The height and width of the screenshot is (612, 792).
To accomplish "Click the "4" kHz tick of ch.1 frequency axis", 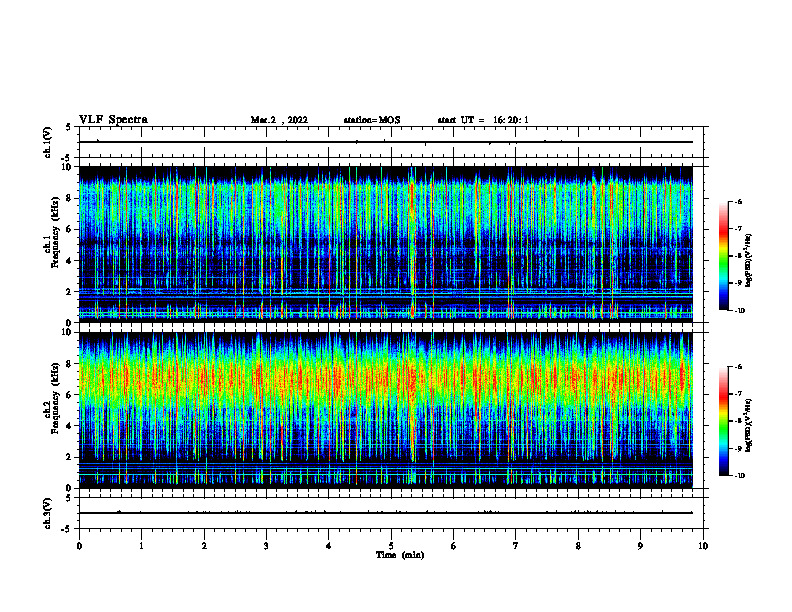I will pos(69,261).
